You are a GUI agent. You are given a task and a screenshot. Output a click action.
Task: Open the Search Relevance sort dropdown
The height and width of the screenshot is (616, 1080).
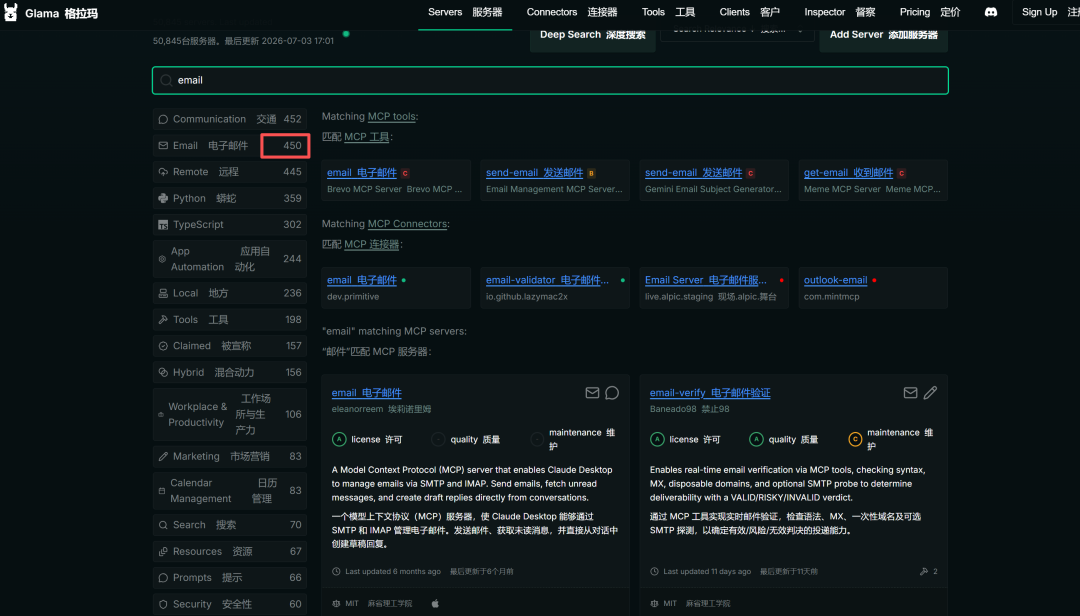pyautogui.click(x=737, y=31)
